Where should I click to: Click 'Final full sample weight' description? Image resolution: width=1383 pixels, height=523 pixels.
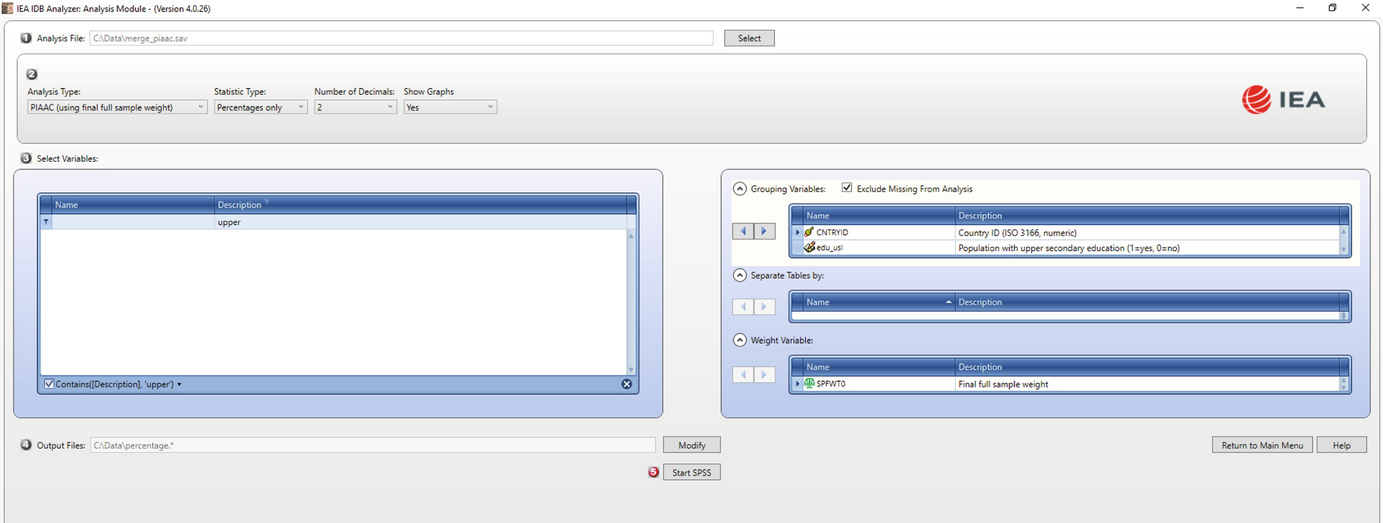[x=1003, y=384]
